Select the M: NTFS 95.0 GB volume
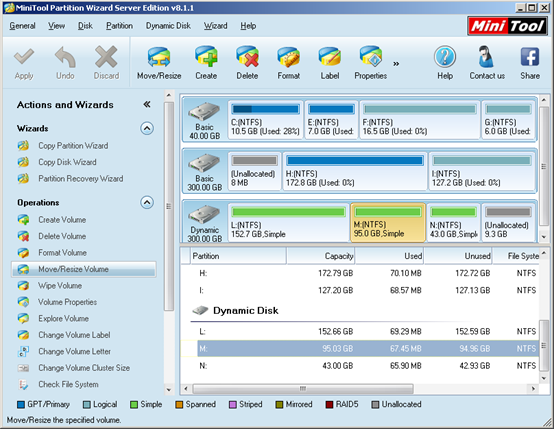 pos(388,223)
